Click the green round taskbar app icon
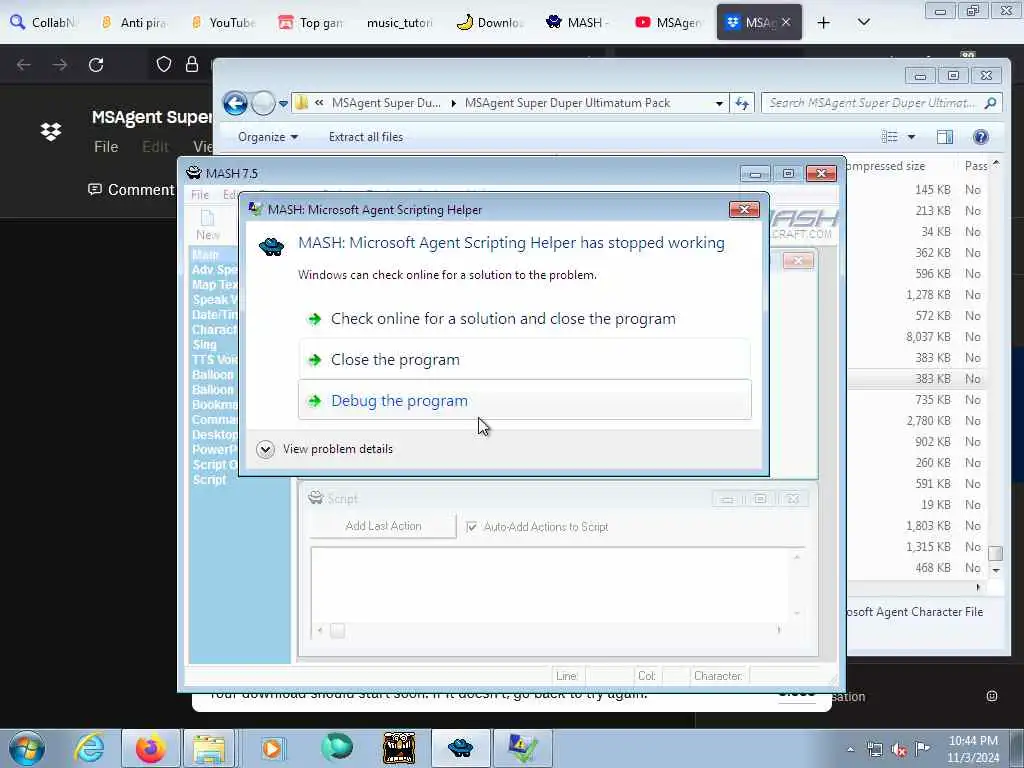 [337, 748]
